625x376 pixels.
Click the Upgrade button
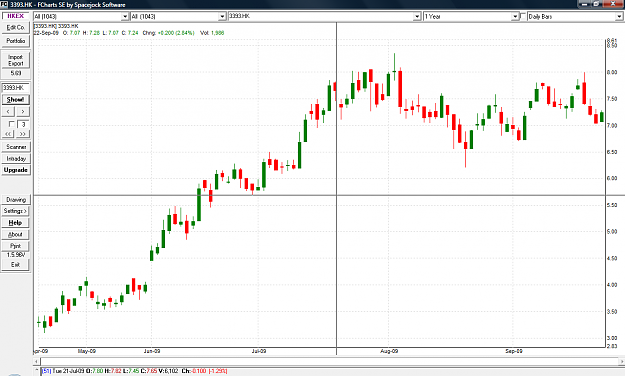pyautogui.click(x=16, y=170)
